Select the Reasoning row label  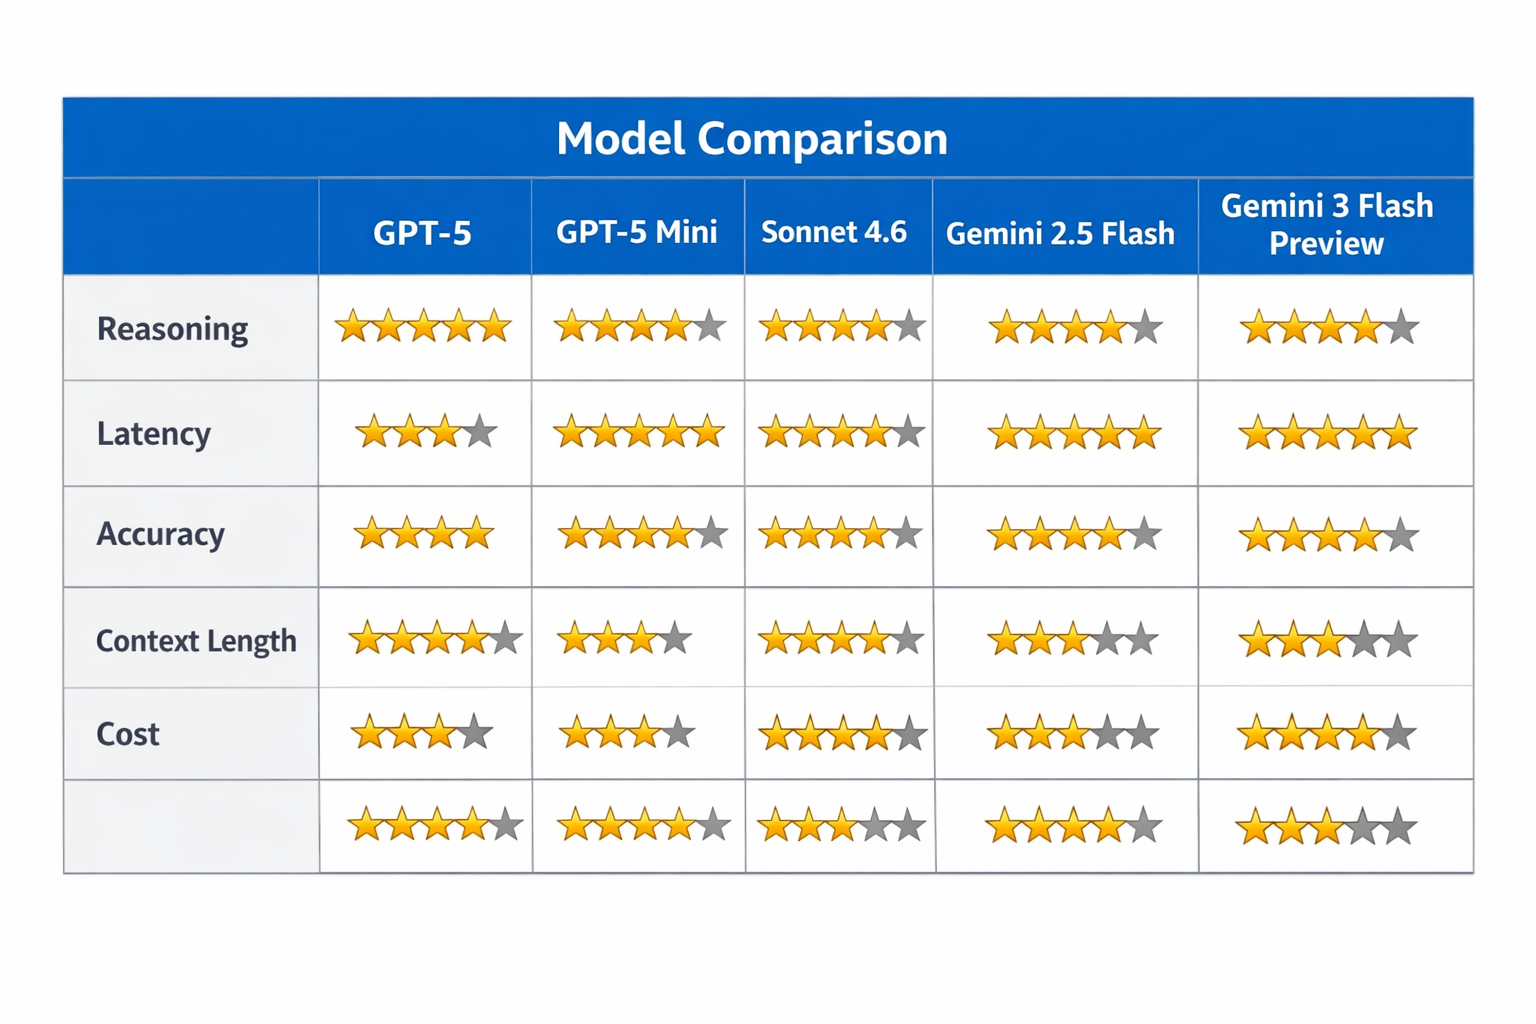pos(172,329)
